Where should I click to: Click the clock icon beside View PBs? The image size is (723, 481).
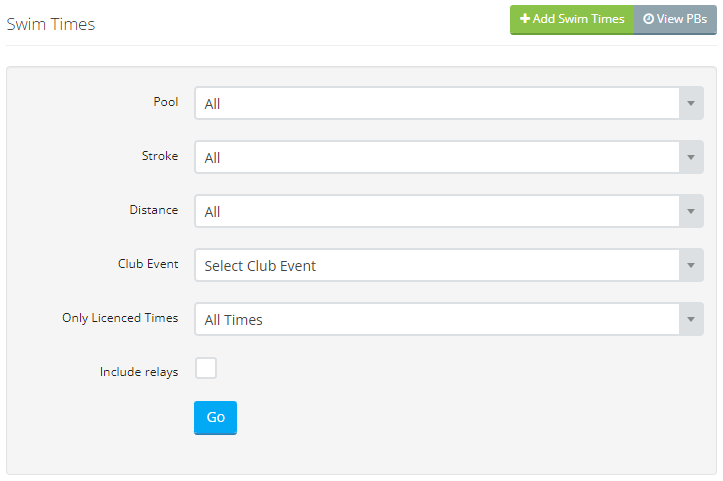(648, 19)
